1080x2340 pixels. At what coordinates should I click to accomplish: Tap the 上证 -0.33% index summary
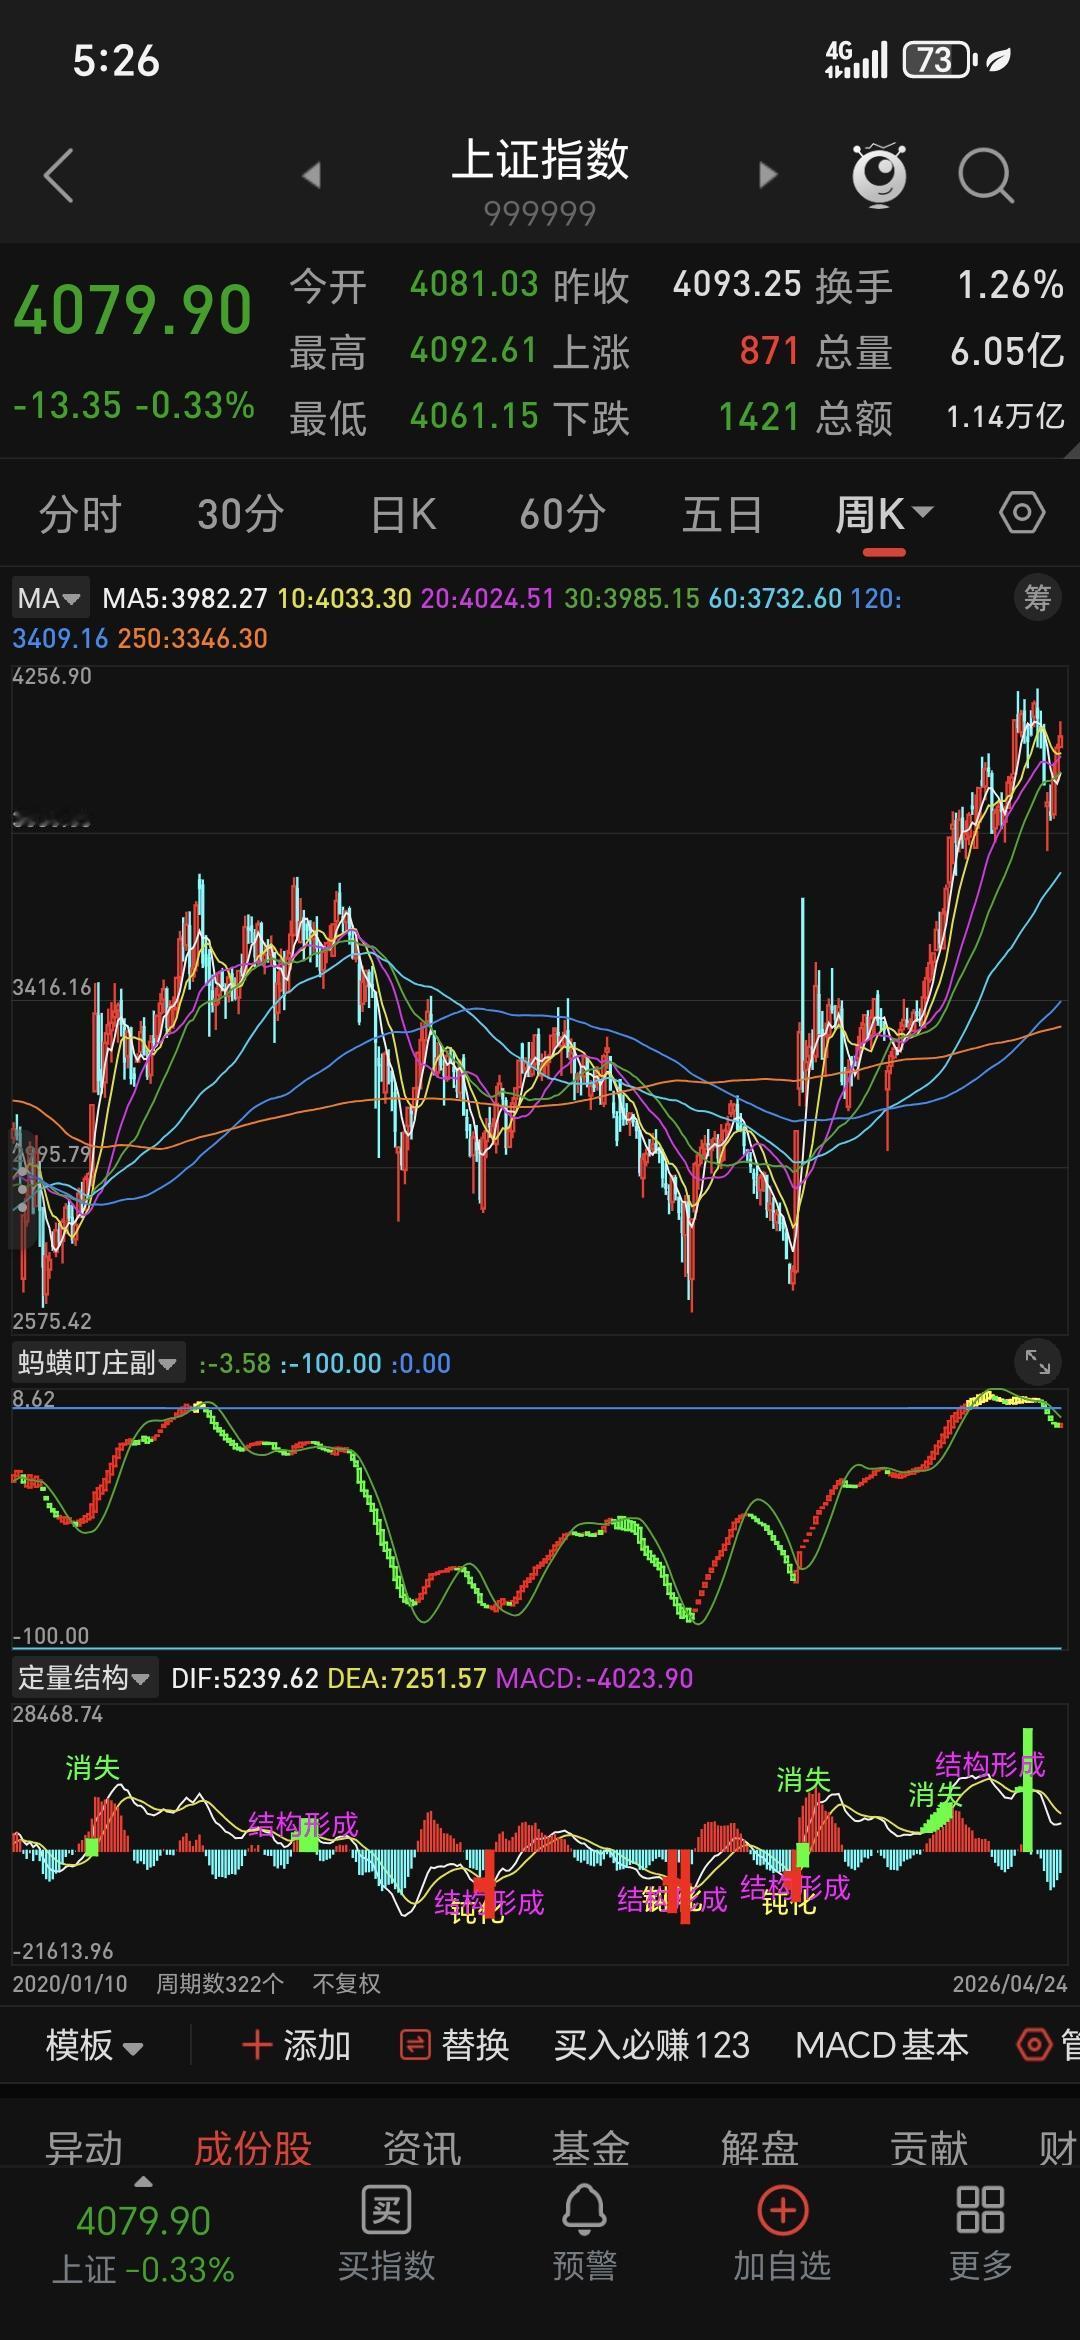[x=143, y=2269]
